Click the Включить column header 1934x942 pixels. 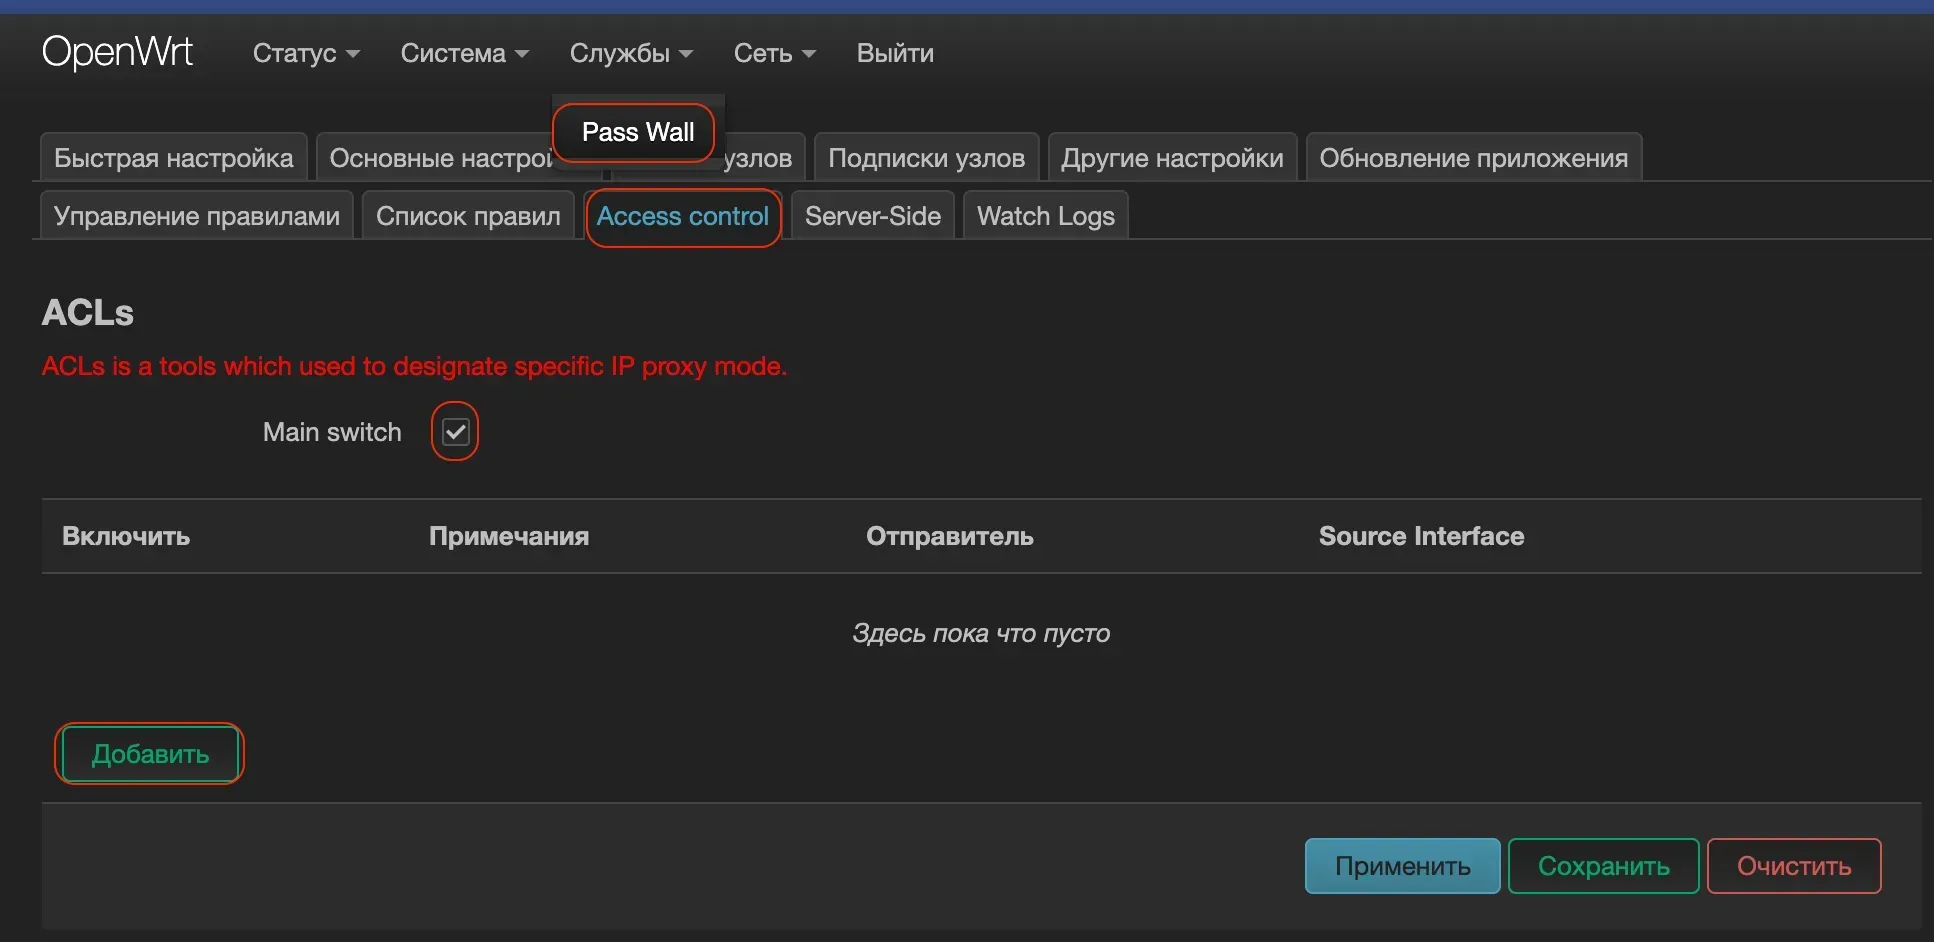pyautogui.click(x=126, y=536)
